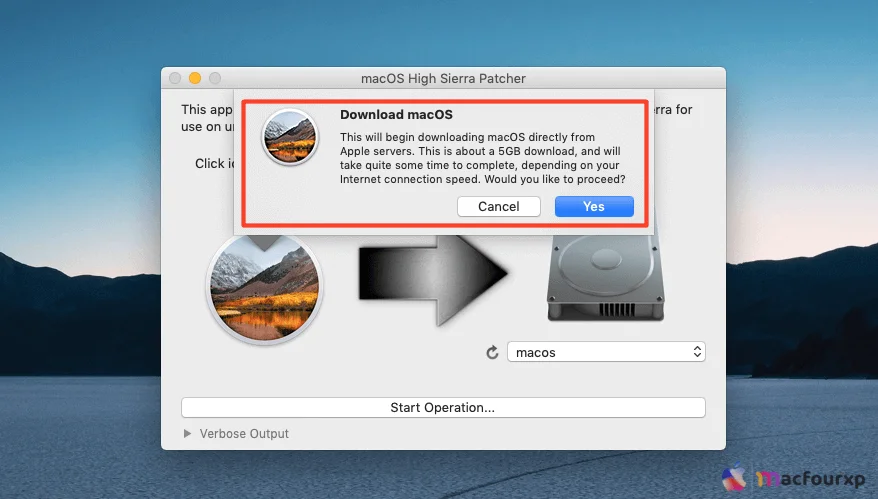
Task: Click the large High Sierra installer icon
Action: point(264,287)
